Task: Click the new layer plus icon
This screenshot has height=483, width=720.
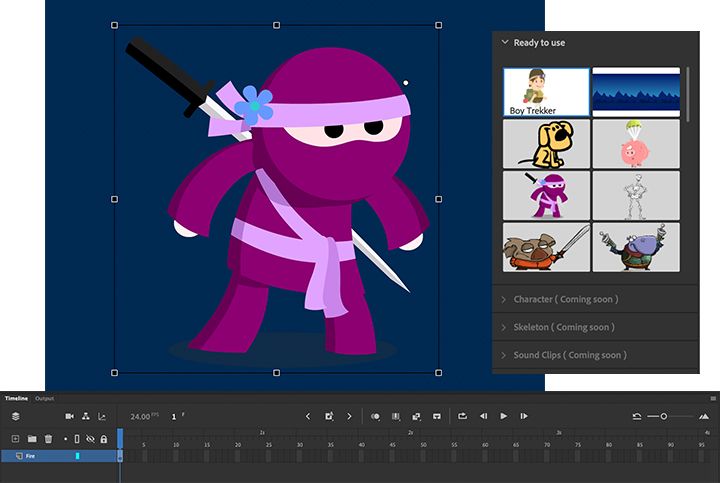Action: tap(15, 439)
